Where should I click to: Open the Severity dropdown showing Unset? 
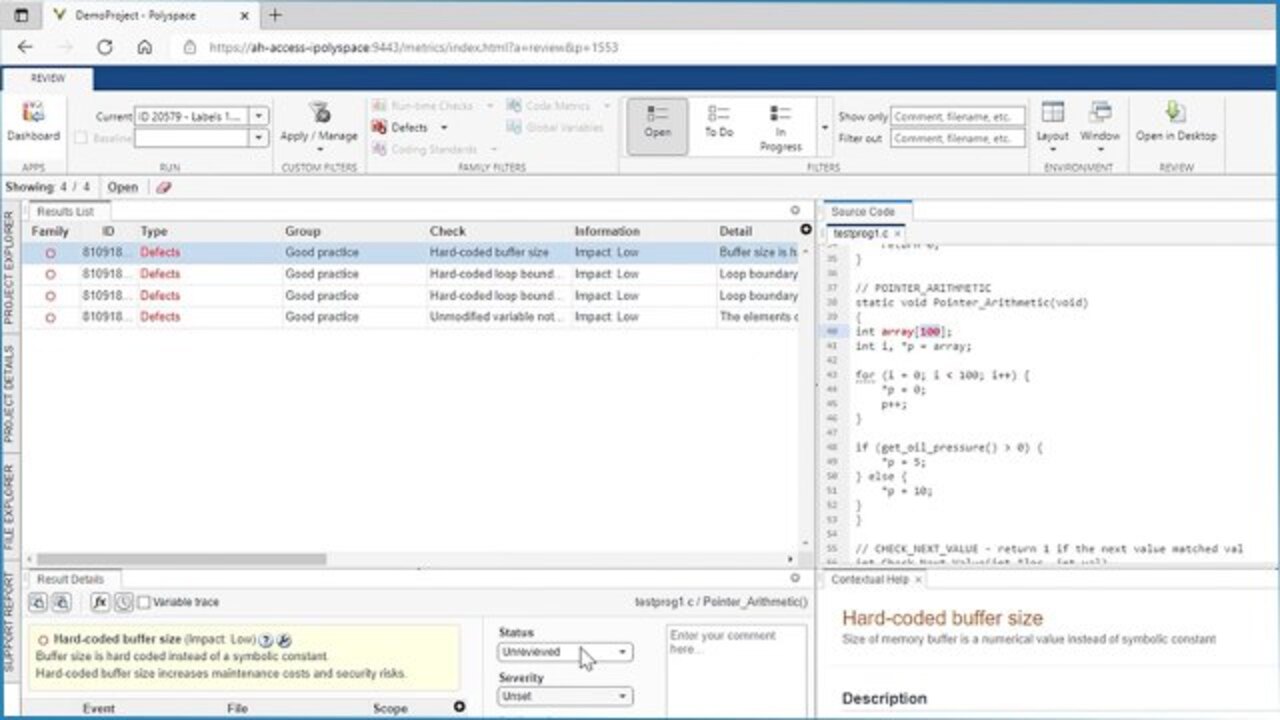[565, 696]
